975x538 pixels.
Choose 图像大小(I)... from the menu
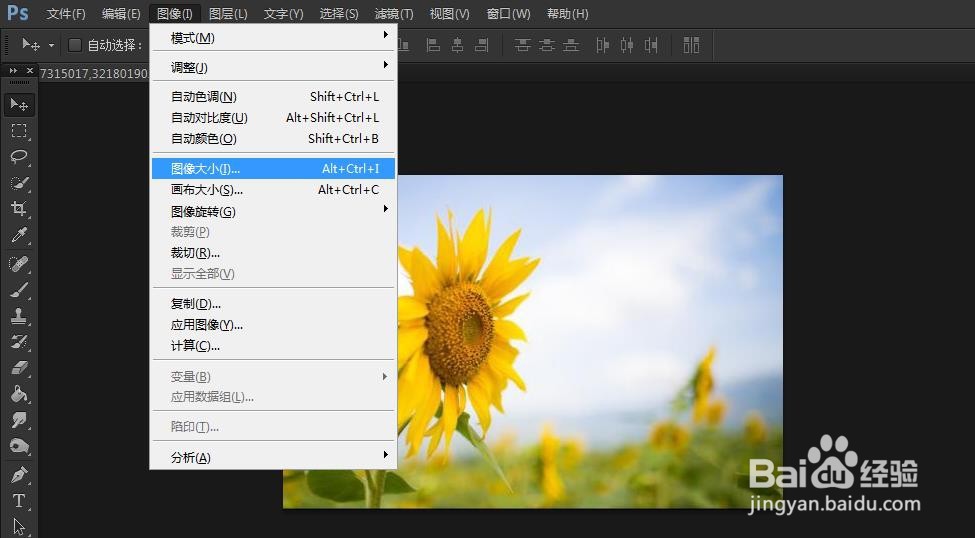[x=274, y=169]
